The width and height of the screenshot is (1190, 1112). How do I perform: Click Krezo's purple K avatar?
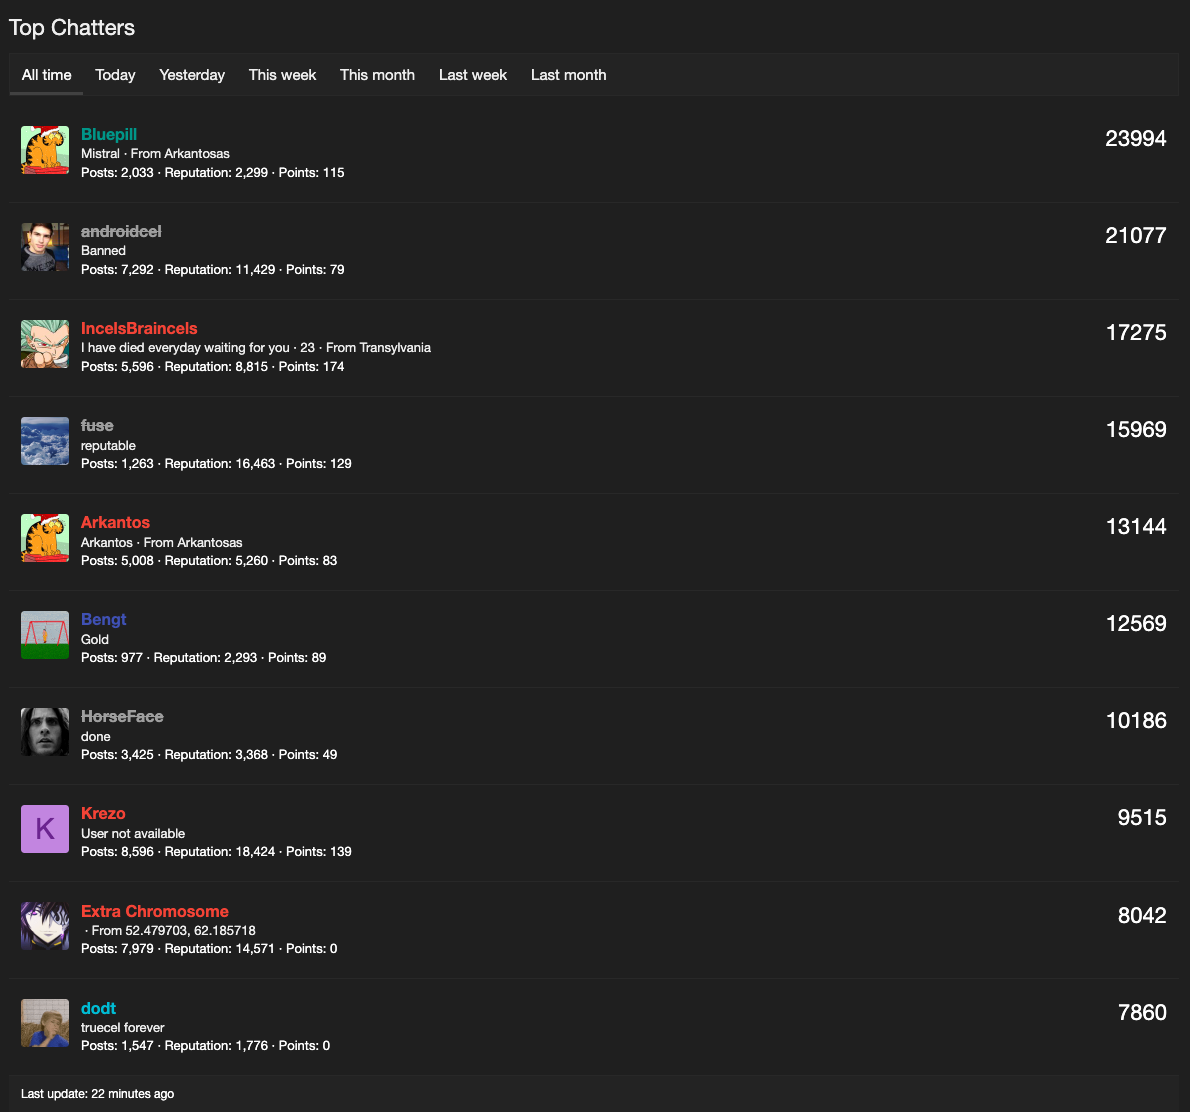[45, 829]
